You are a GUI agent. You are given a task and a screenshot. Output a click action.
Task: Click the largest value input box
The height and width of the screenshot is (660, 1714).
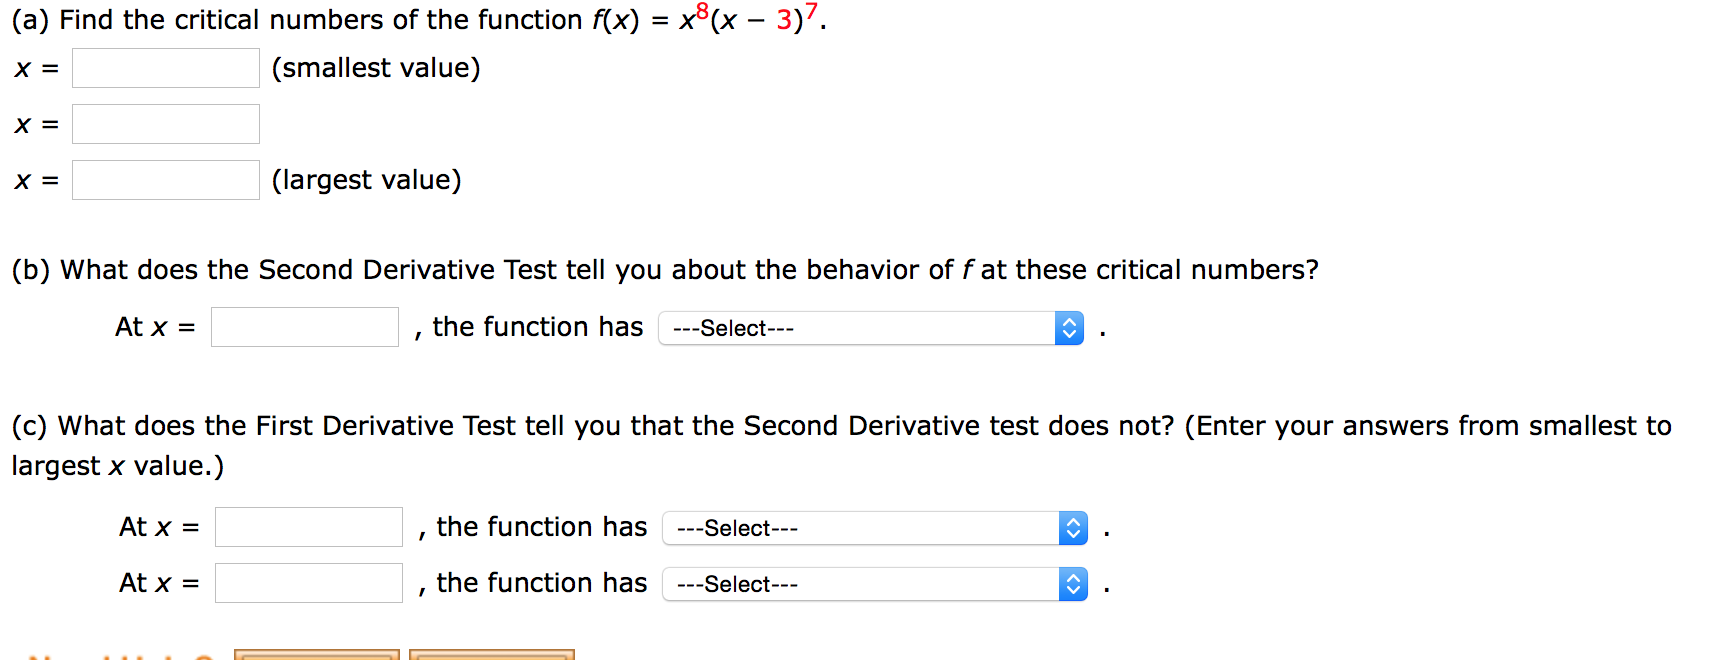click(x=165, y=179)
